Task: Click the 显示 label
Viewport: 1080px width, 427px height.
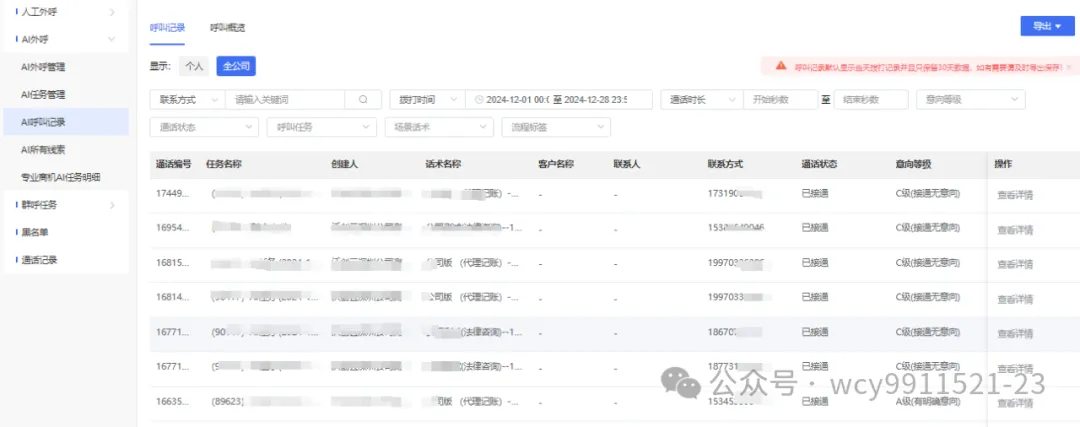Action: 160,66
